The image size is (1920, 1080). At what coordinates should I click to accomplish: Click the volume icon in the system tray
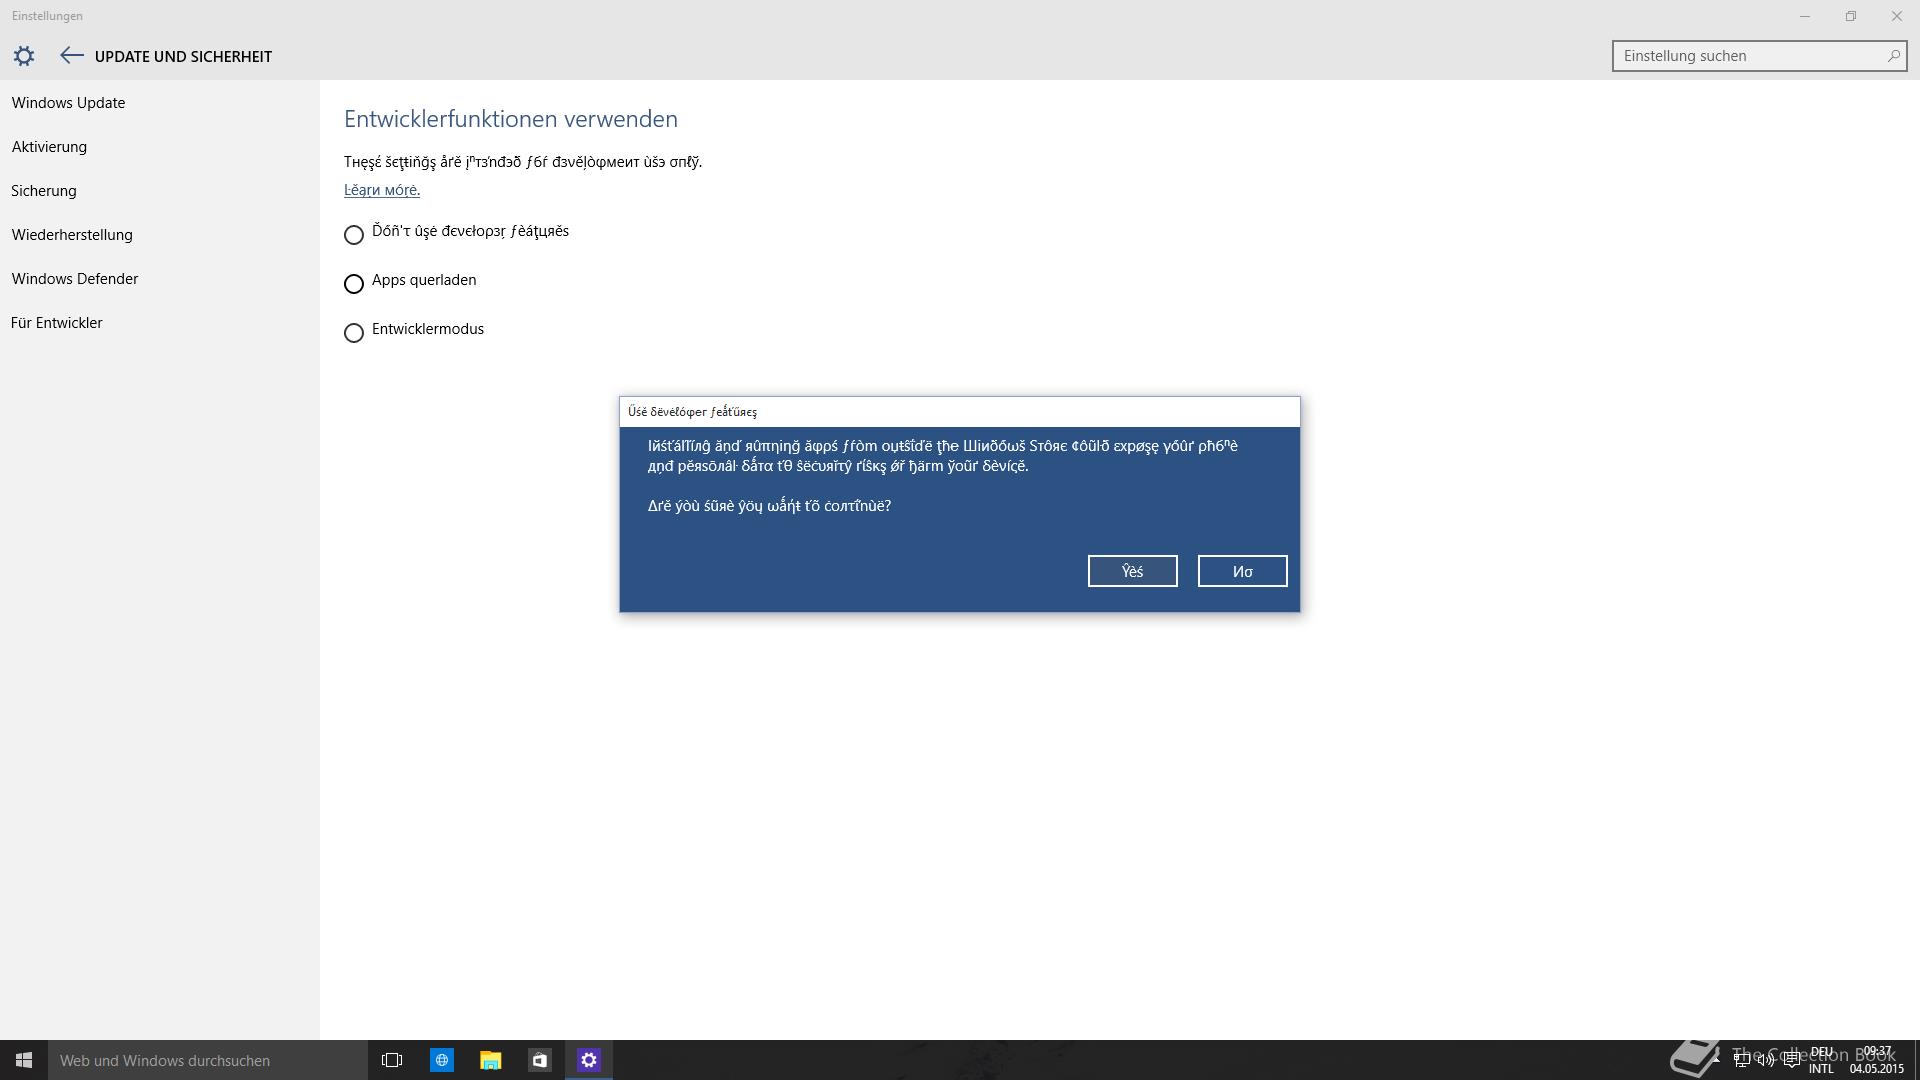(1766, 1060)
